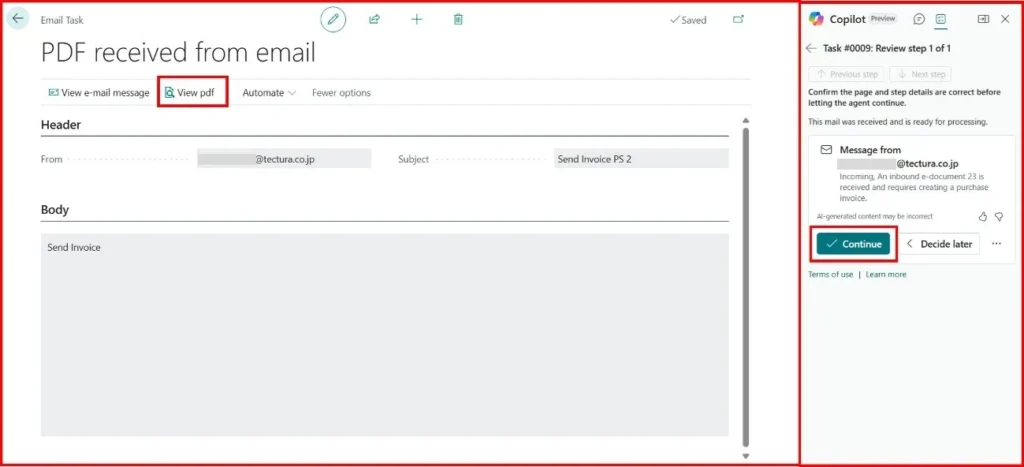This screenshot has width=1024, height=467.
Task: Give thumbs down on AI message
Action: (x=998, y=216)
